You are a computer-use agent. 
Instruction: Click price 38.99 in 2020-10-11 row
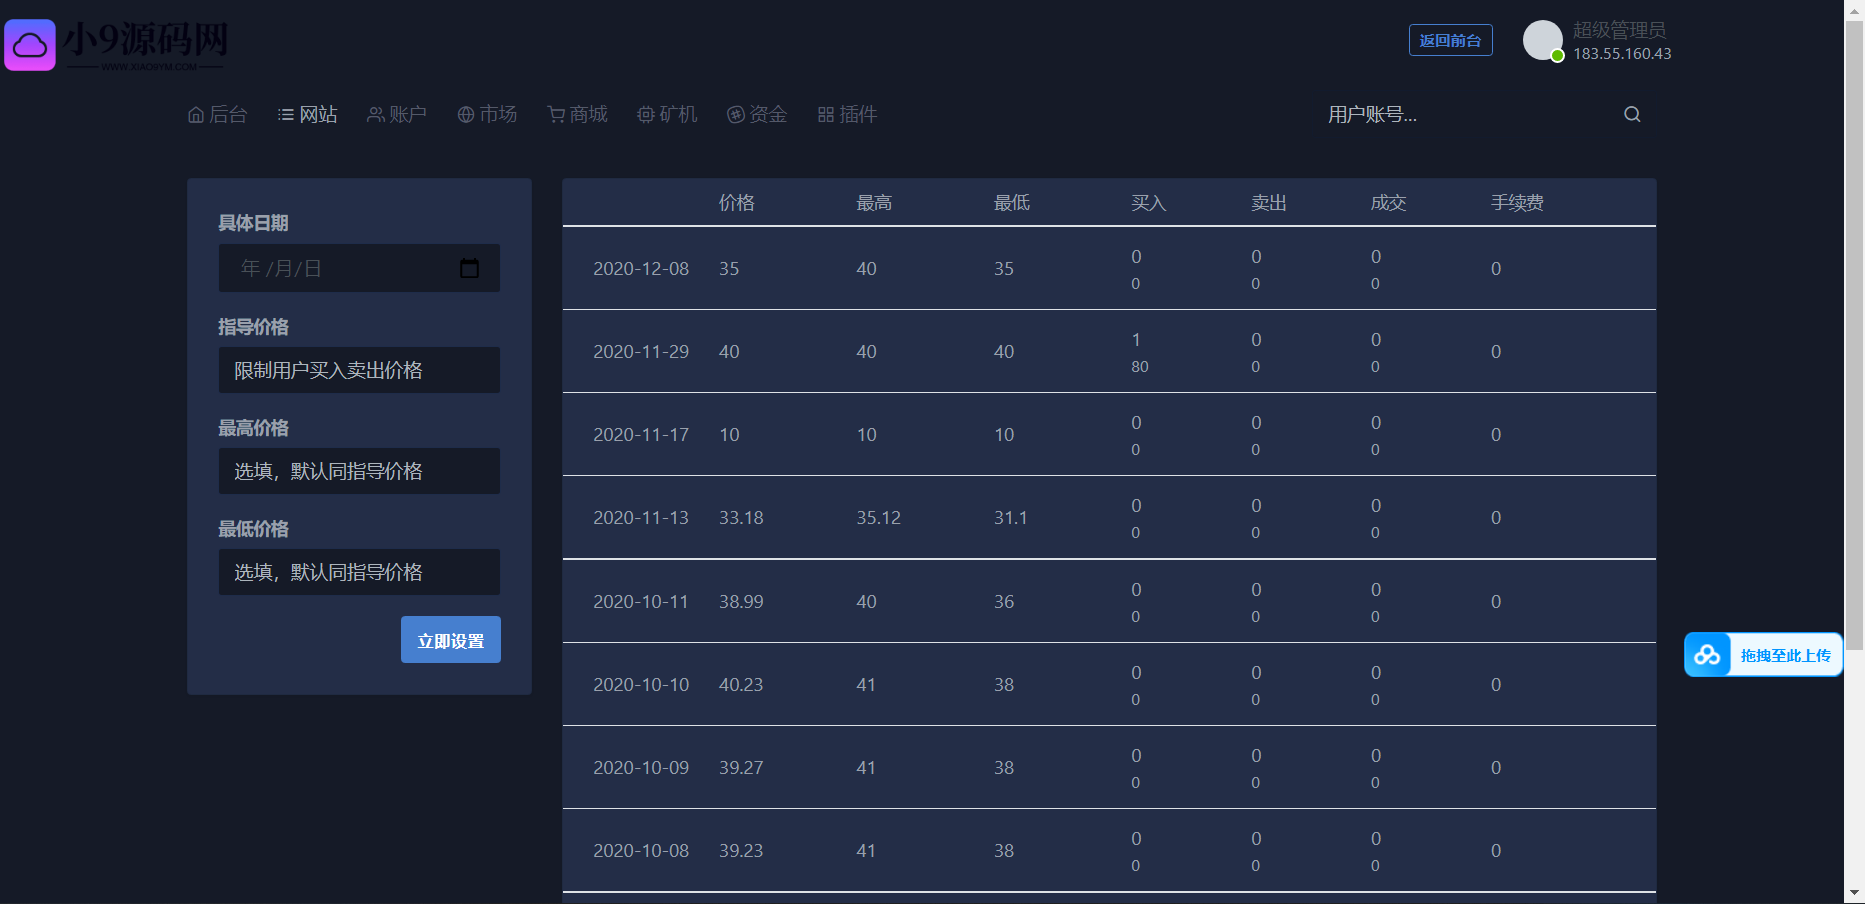tap(741, 602)
